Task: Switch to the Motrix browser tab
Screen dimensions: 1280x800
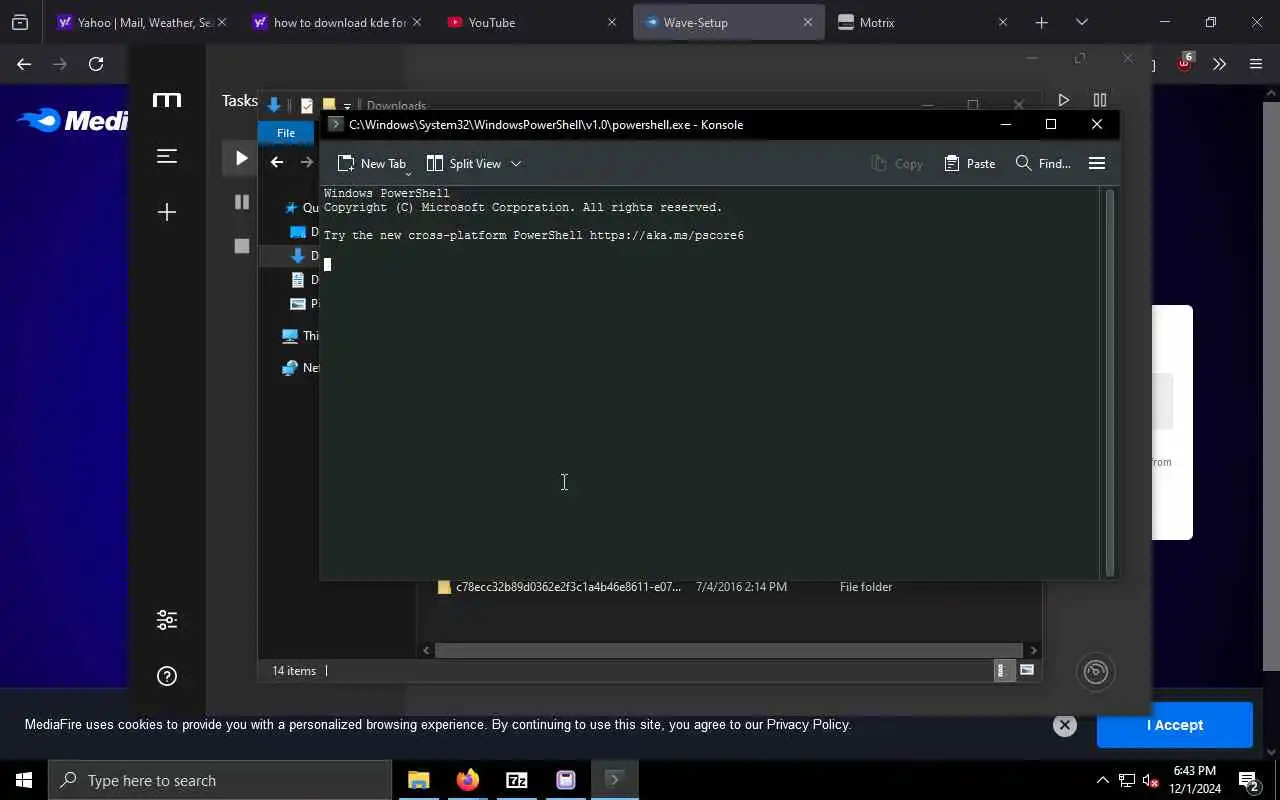Action: (x=925, y=22)
